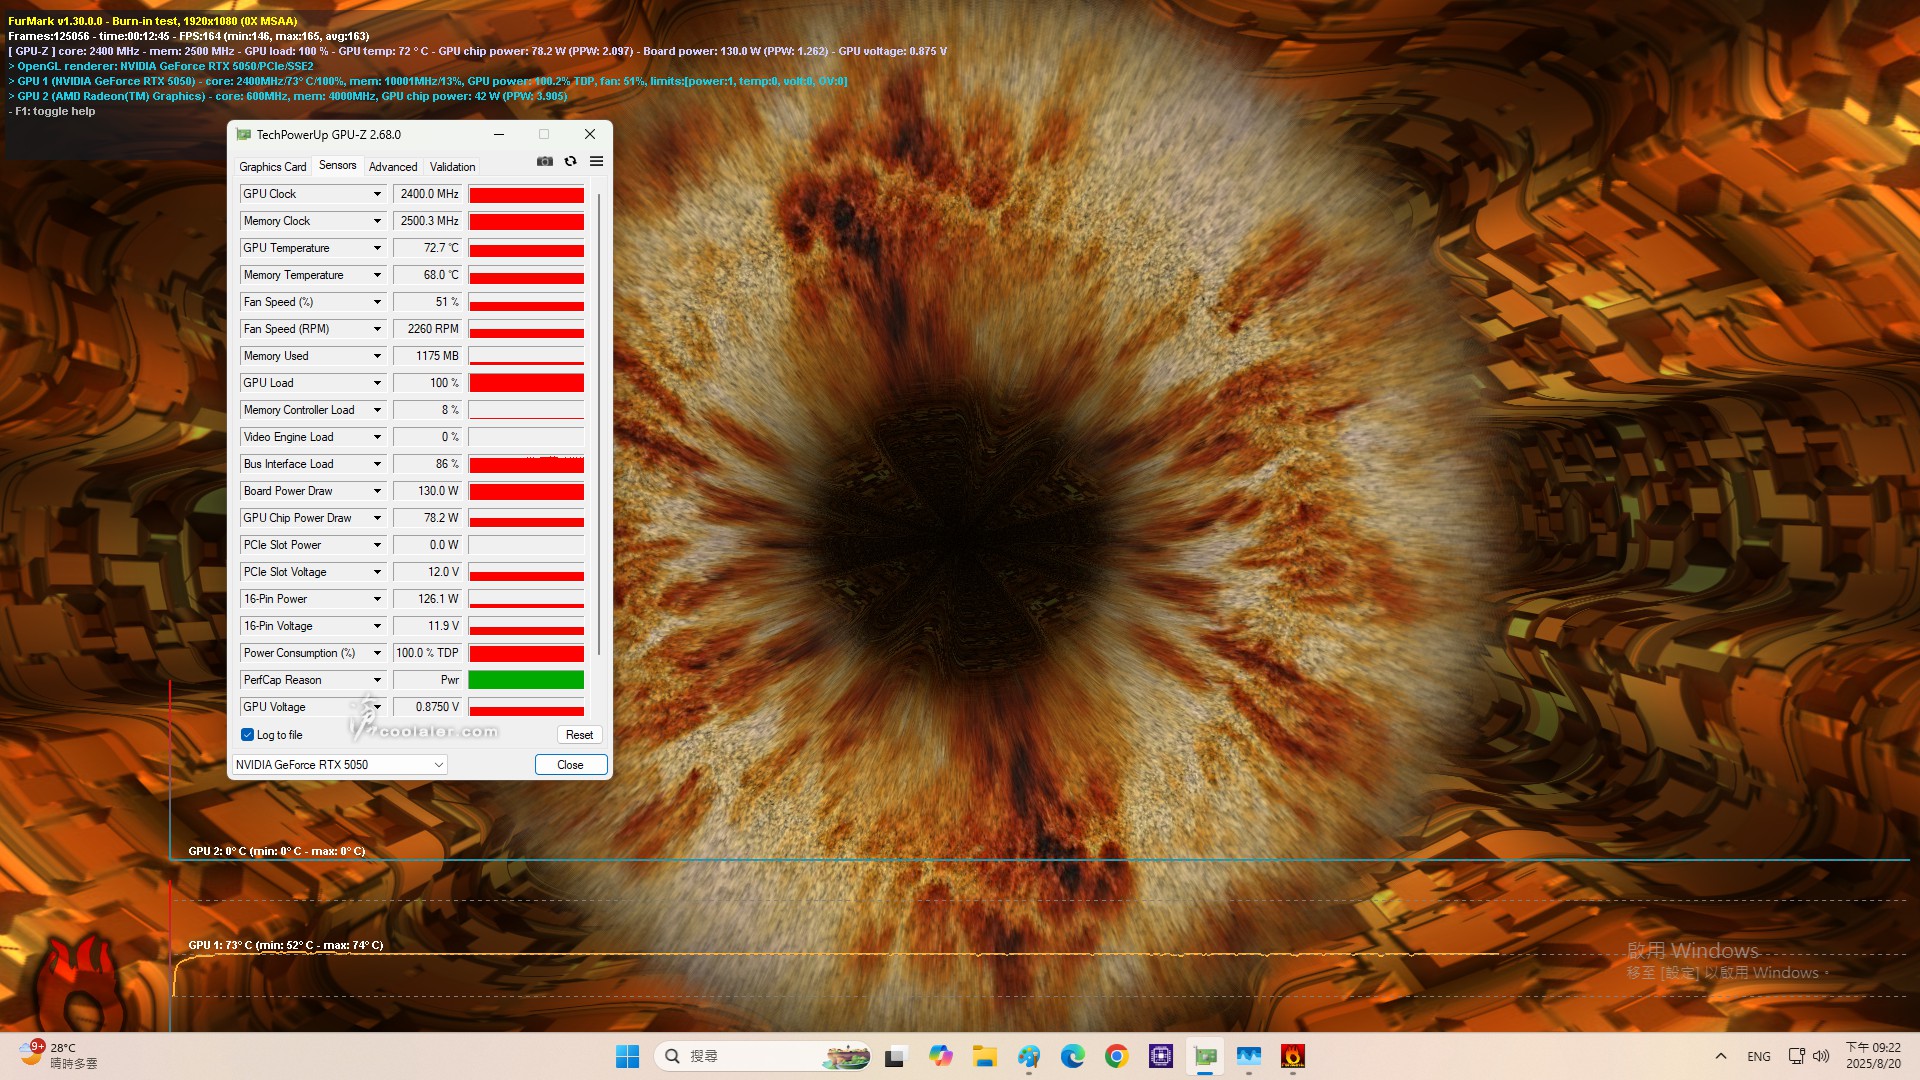1920x1080 pixels.
Task: Switch to FurMark in the taskbar
Action: pos(1293,1056)
